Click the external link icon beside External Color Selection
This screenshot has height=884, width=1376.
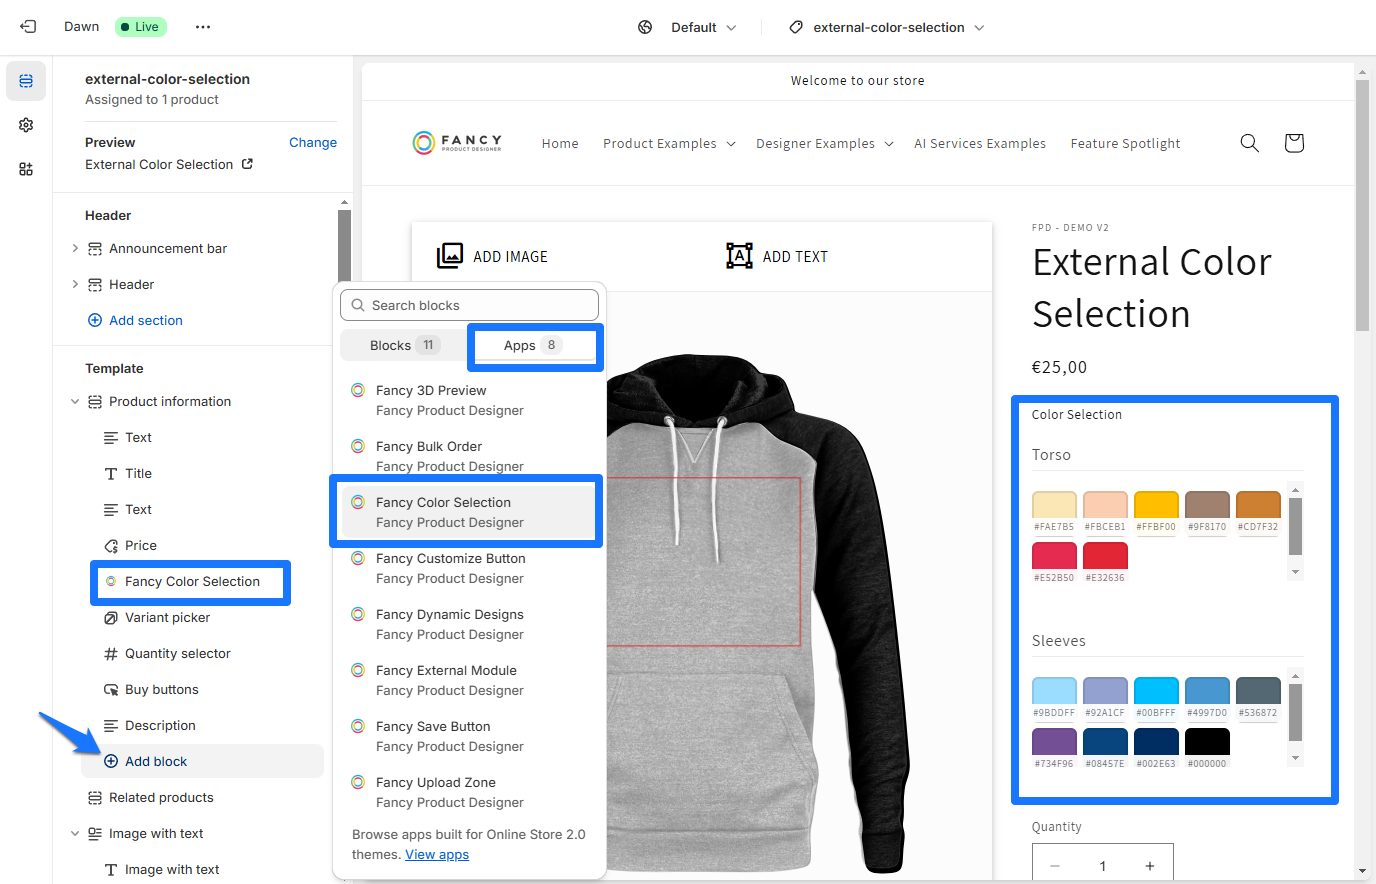(247, 164)
